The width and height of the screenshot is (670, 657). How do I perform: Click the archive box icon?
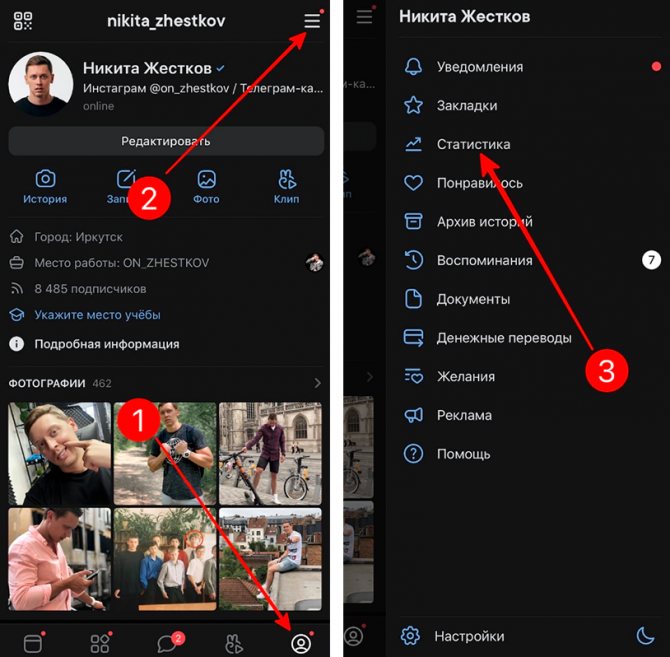pos(413,221)
